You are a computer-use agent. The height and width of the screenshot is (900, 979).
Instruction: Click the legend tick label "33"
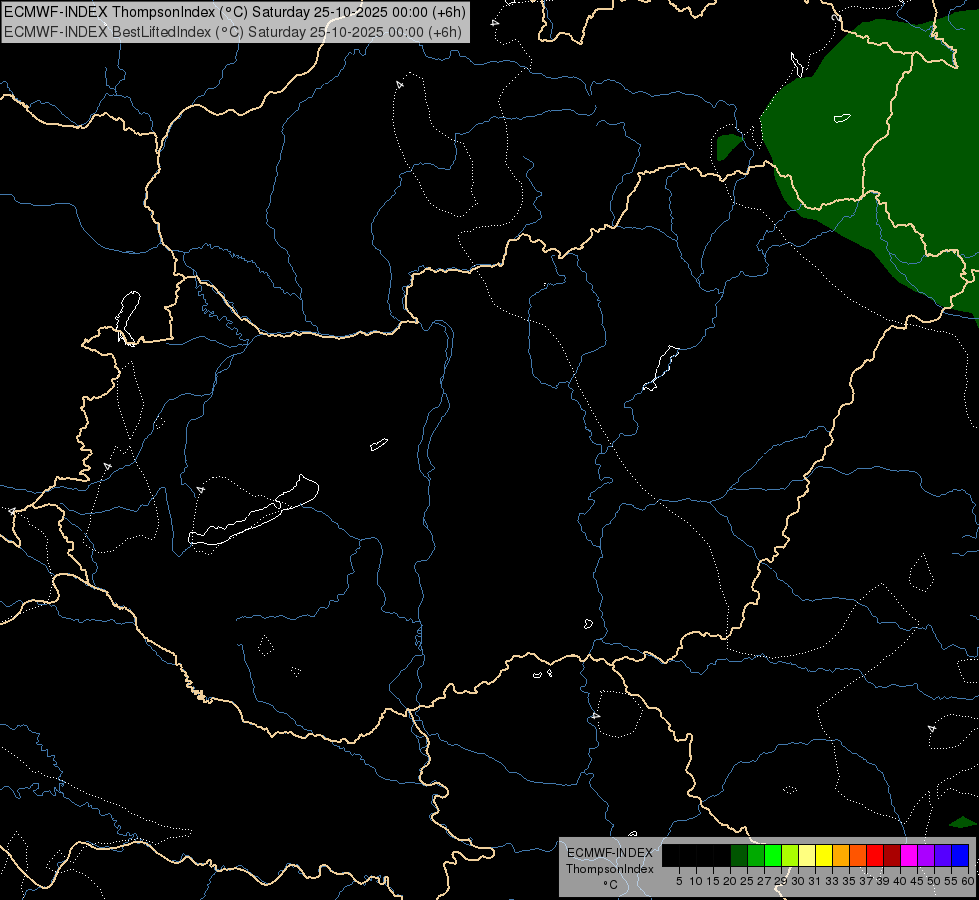tap(832, 881)
